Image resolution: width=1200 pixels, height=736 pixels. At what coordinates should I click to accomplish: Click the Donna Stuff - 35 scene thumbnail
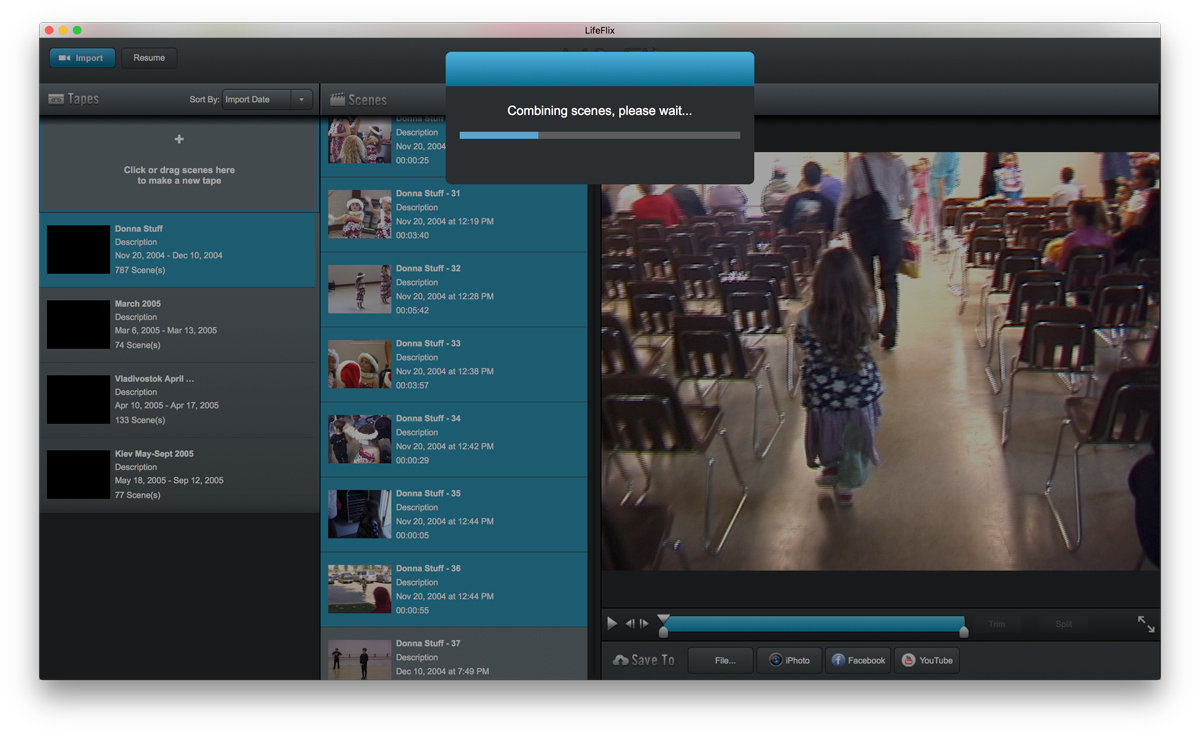pyautogui.click(x=359, y=514)
